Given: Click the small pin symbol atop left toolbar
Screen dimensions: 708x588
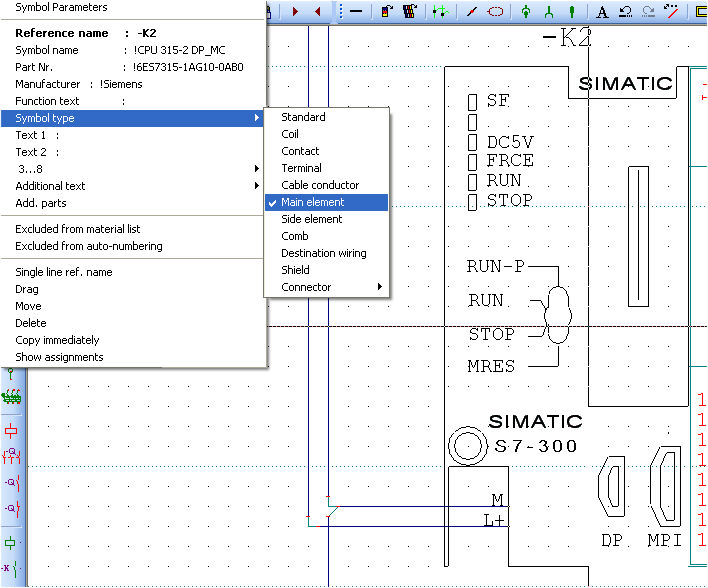Looking at the screenshot, I should [x=11, y=374].
